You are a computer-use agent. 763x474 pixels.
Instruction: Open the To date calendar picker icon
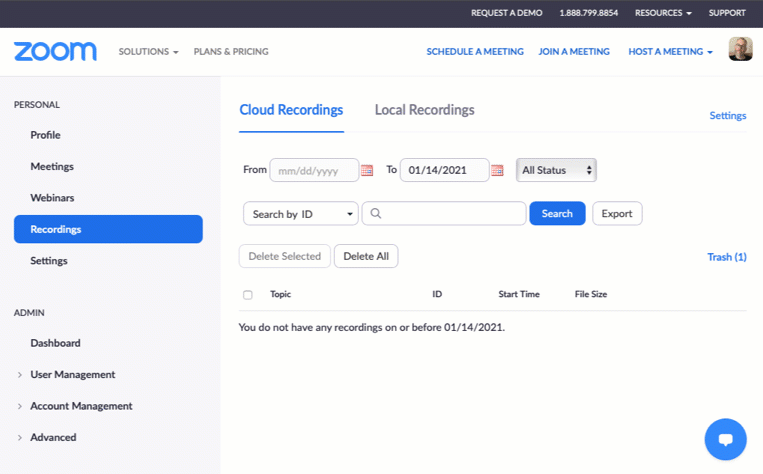[497, 170]
